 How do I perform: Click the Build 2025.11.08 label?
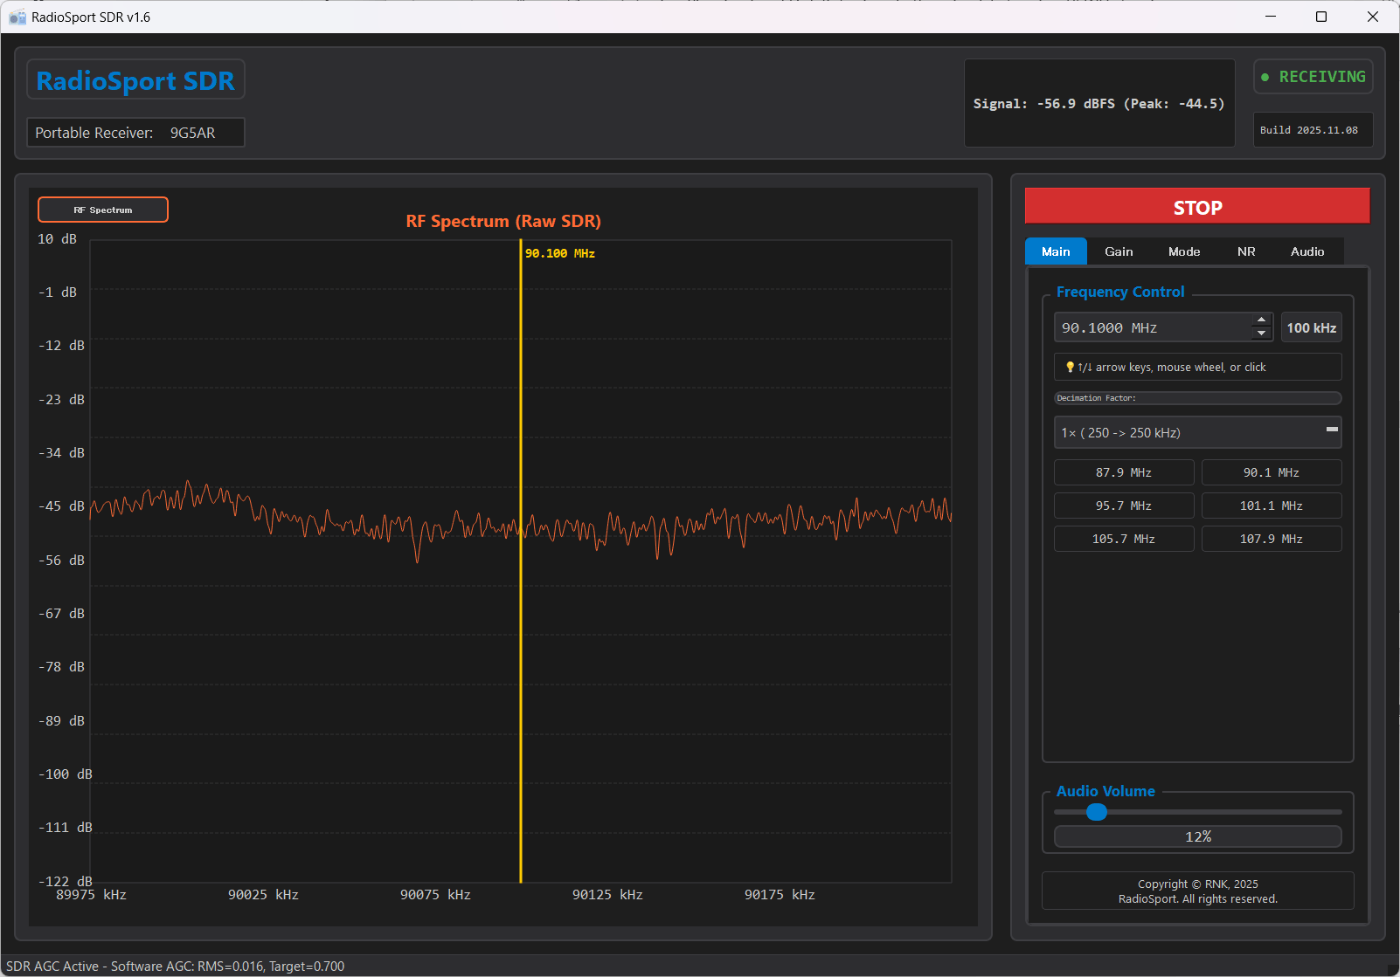[x=1313, y=130]
